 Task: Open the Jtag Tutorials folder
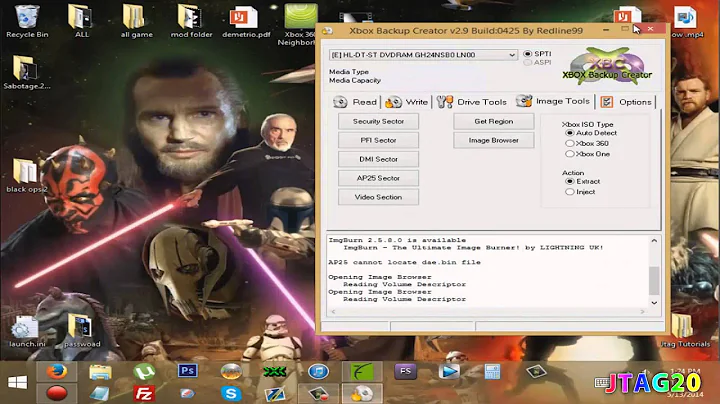[x=685, y=331]
